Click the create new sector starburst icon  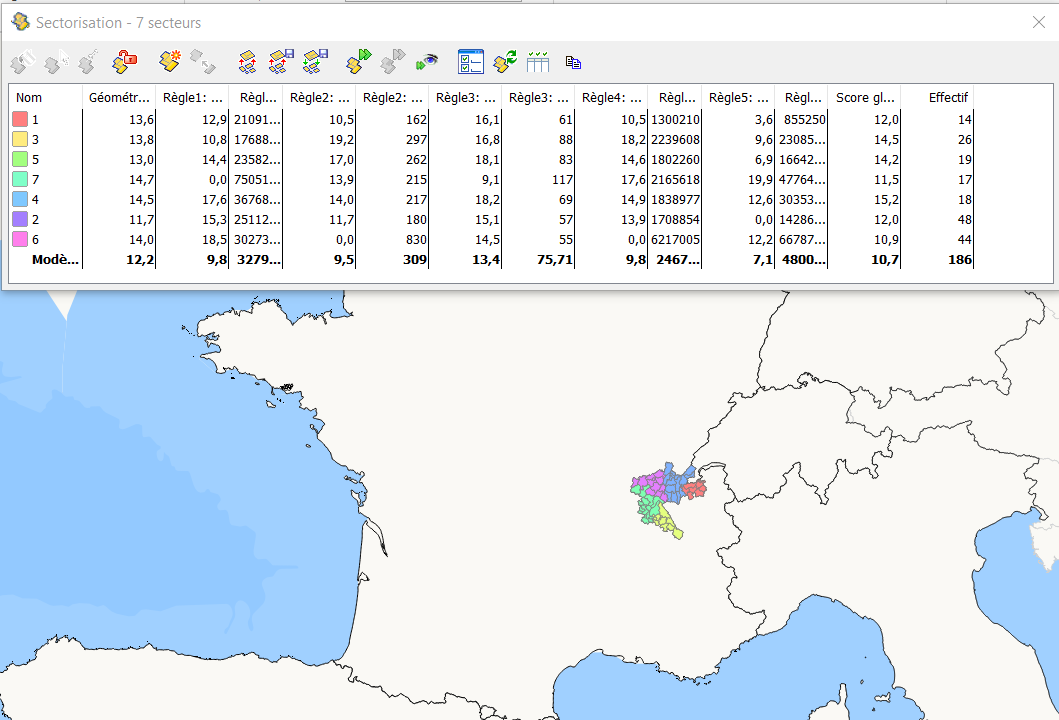tap(171, 62)
